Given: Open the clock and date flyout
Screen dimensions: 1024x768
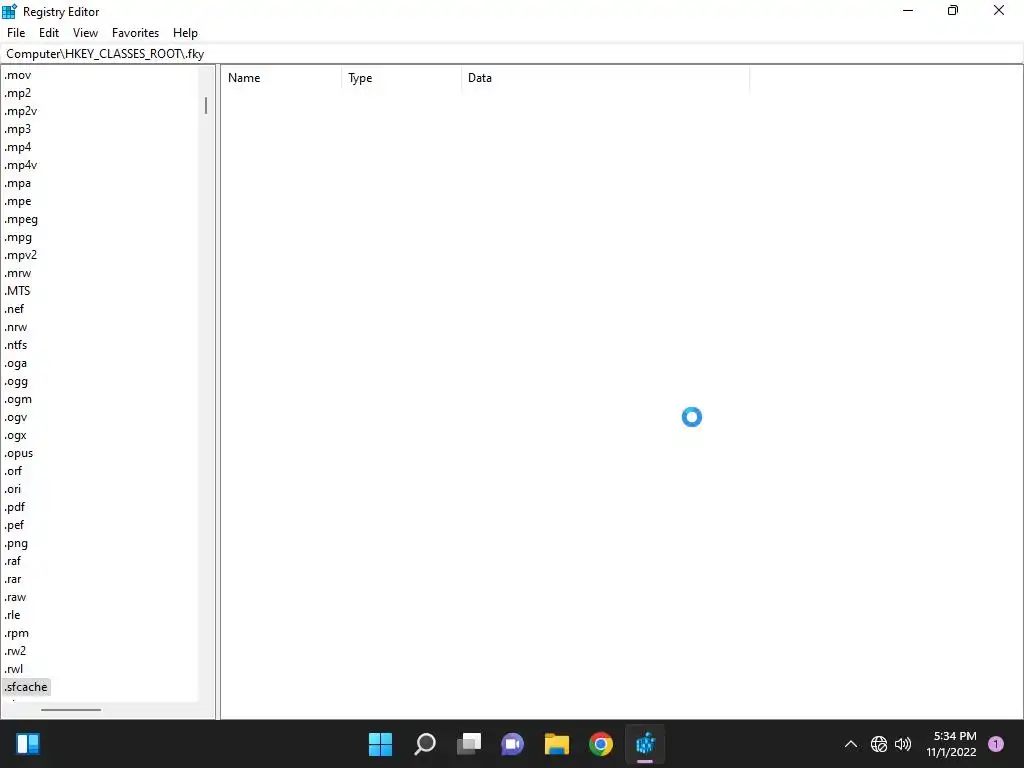Looking at the screenshot, I should tap(951, 744).
